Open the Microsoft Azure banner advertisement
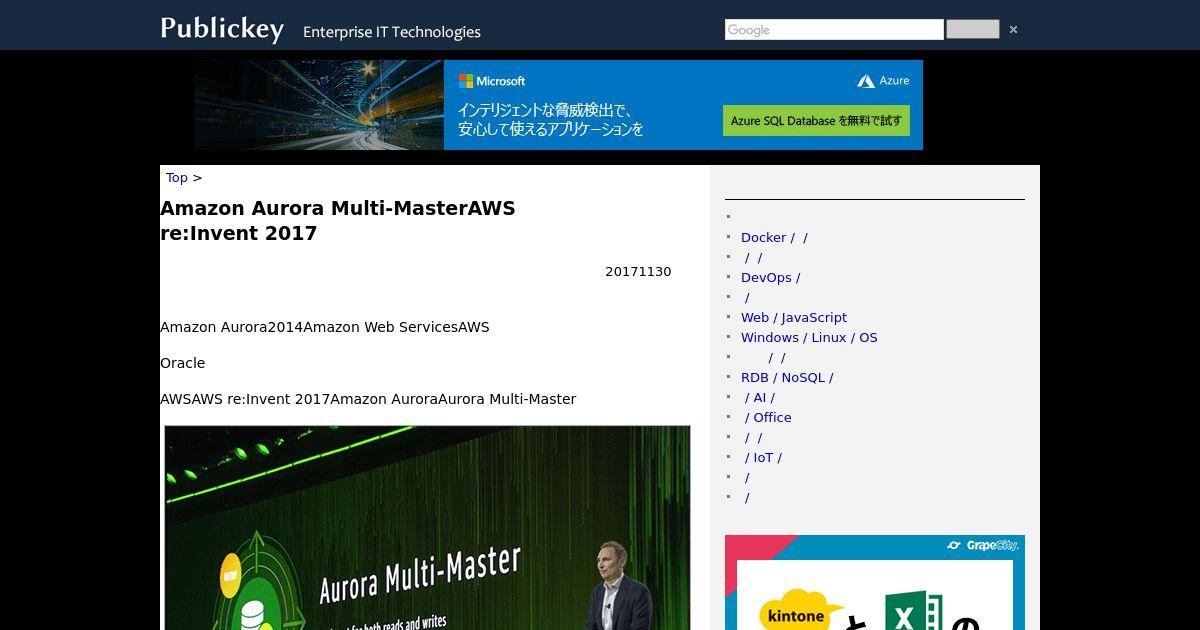This screenshot has height=630, width=1200. (x=559, y=105)
